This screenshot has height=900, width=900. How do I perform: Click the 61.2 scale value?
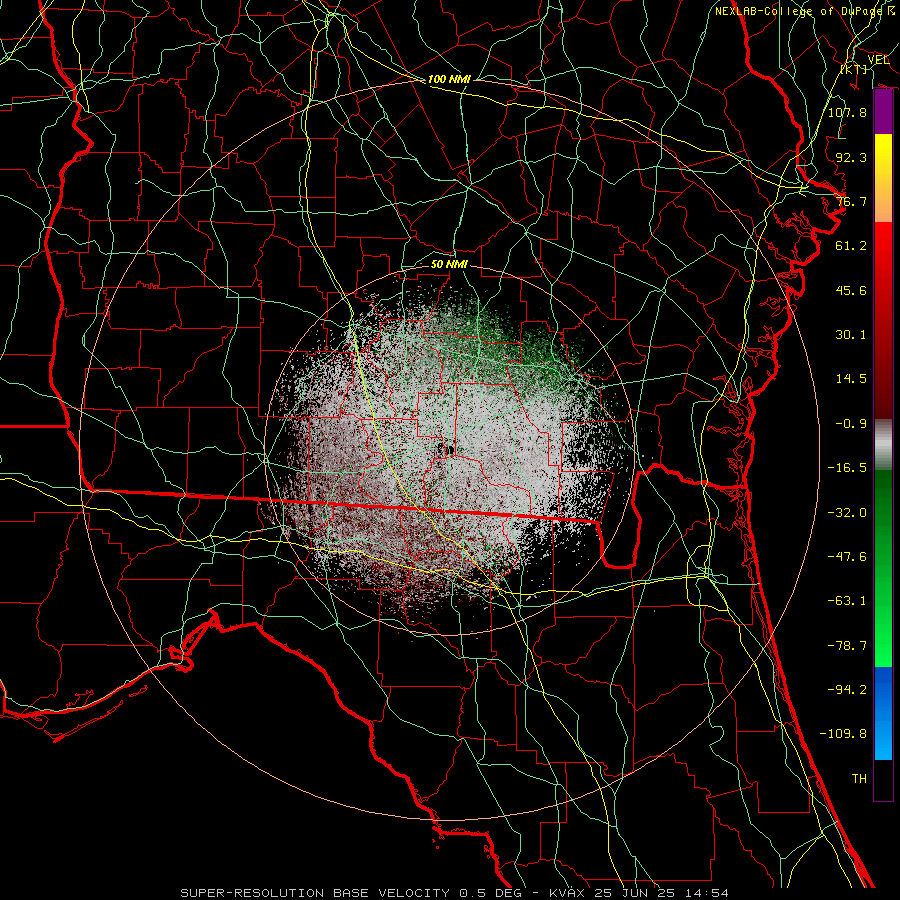click(851, 246)
